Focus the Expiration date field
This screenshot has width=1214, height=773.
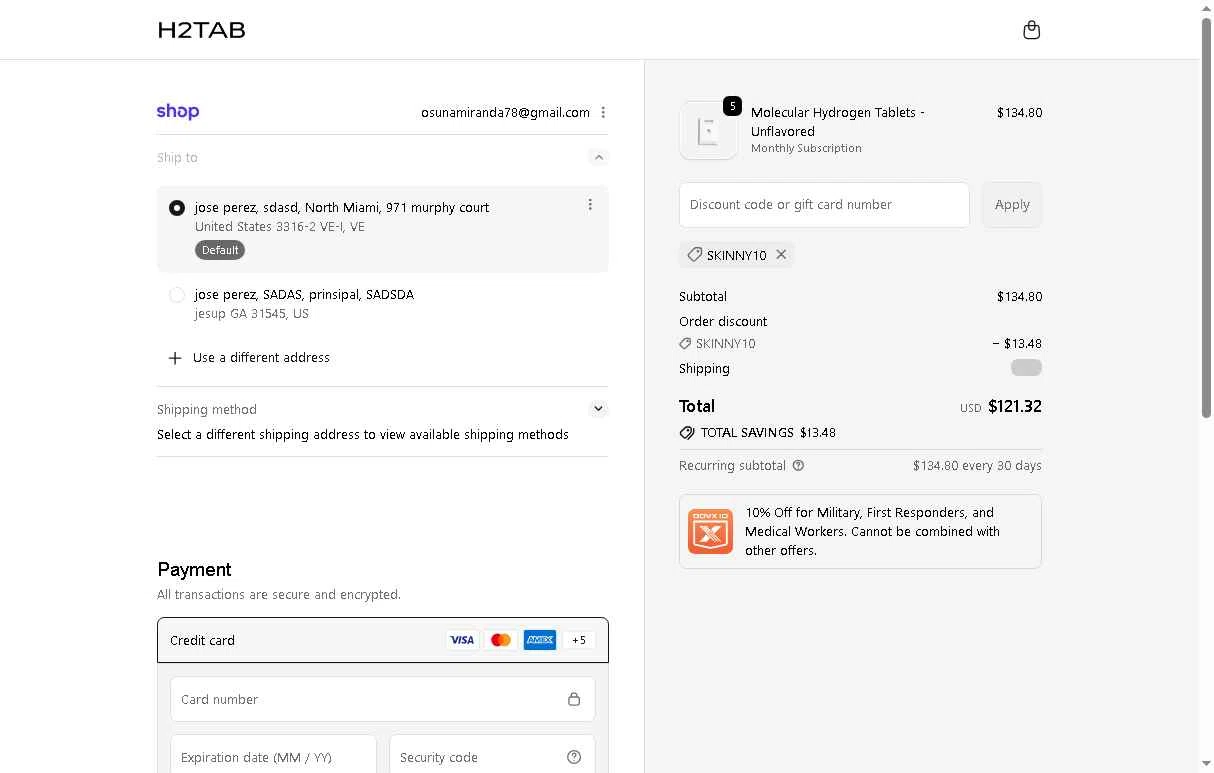(273, 757)
